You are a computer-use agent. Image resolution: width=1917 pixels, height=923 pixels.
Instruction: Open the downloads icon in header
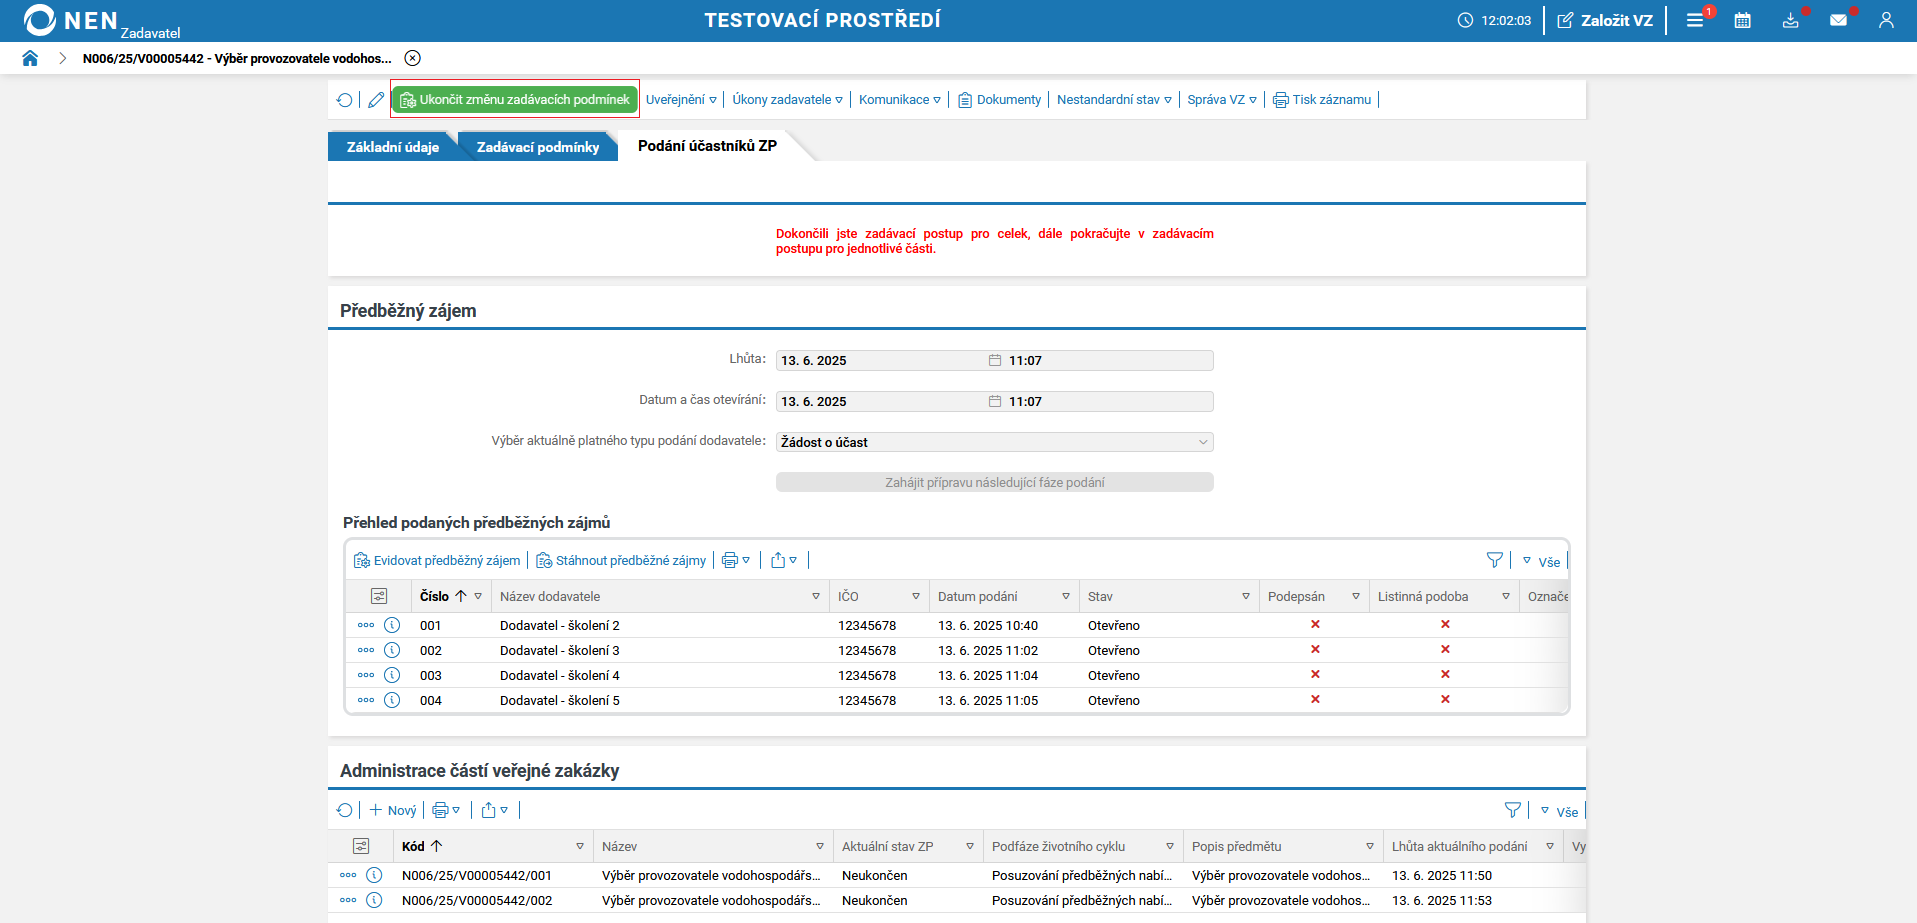point(1790,20)
